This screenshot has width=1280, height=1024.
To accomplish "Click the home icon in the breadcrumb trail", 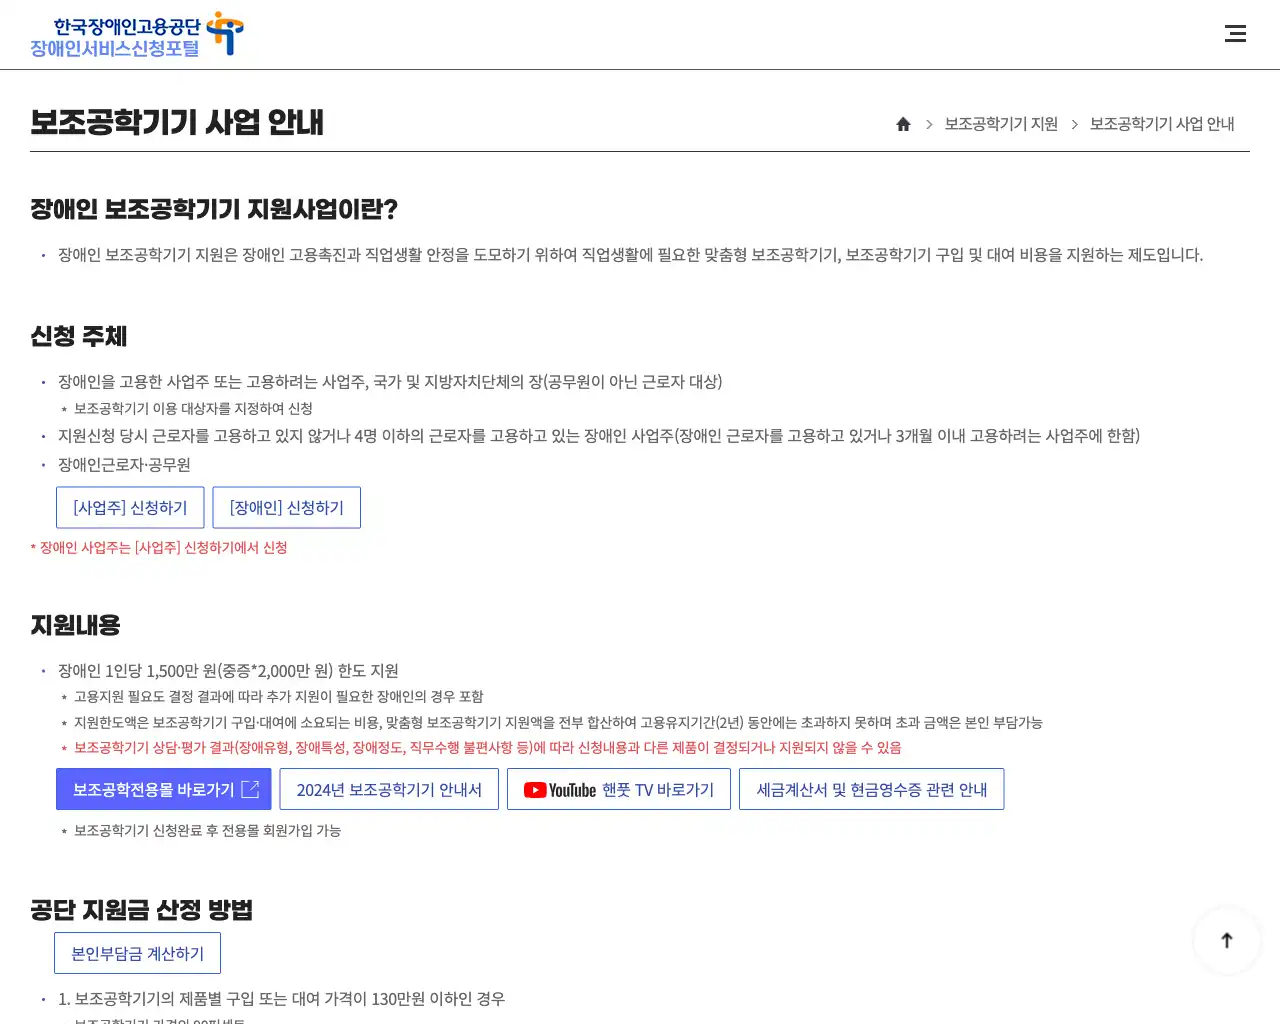I will [x=903, y=123].
